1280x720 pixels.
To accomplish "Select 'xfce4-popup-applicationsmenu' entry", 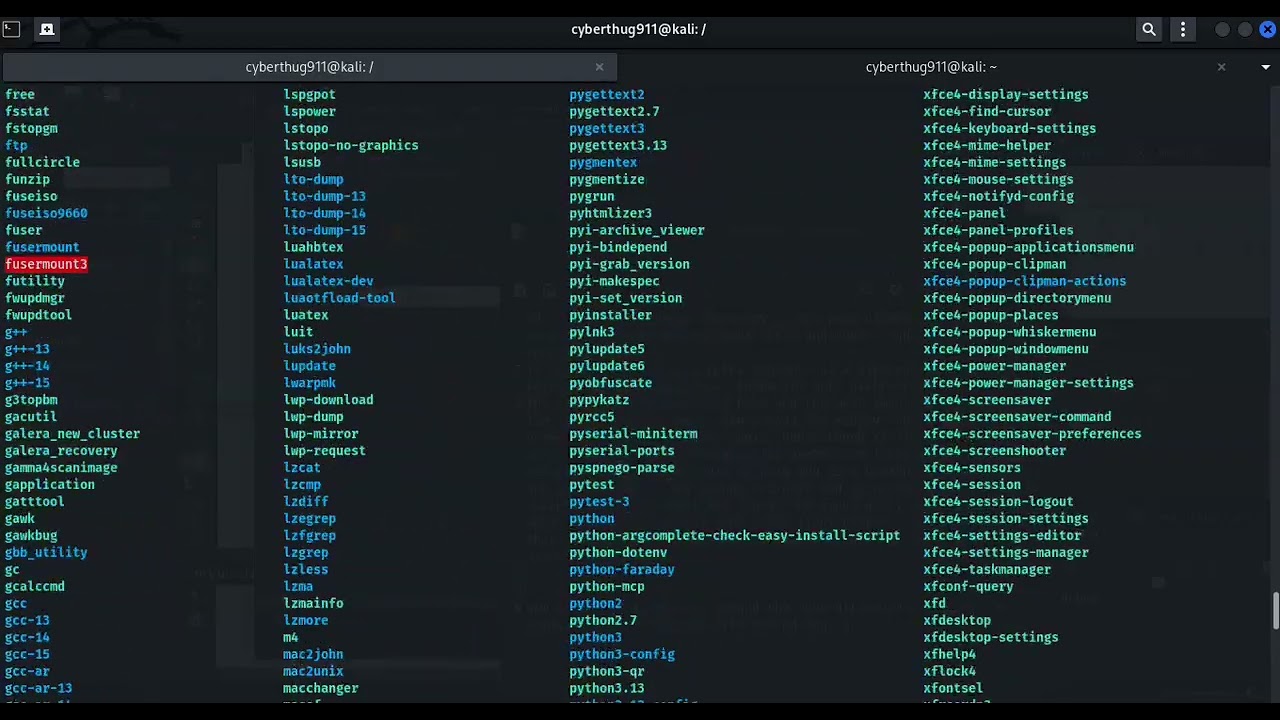I will pyautogui.click(x=1029, y=247).
